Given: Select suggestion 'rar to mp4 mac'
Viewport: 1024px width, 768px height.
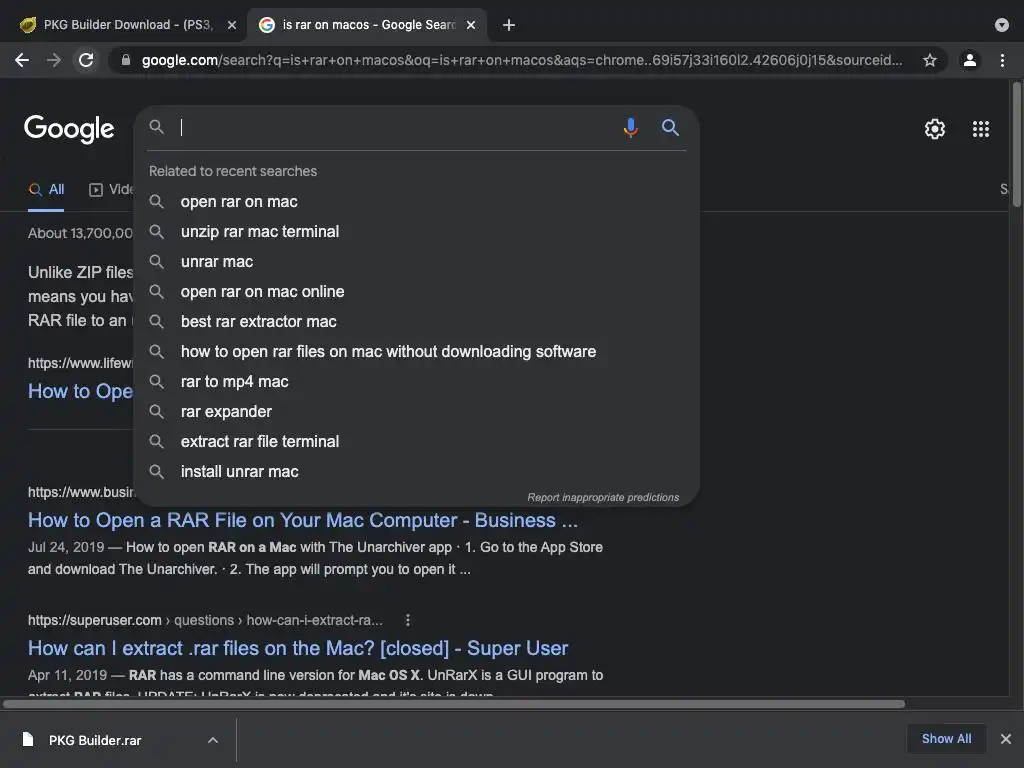Looking at the screenshot, I should 417,382.
